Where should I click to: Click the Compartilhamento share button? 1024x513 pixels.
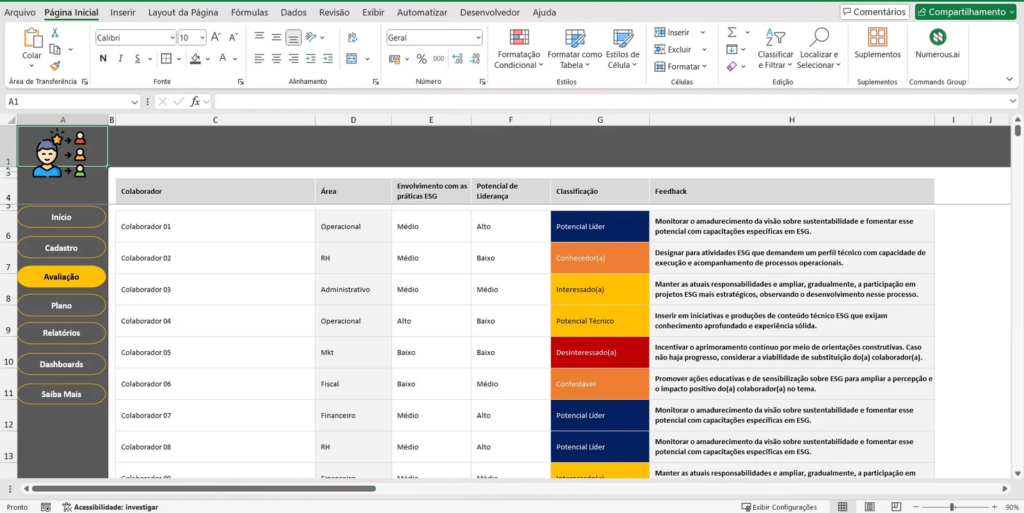[x=967, y=12]
